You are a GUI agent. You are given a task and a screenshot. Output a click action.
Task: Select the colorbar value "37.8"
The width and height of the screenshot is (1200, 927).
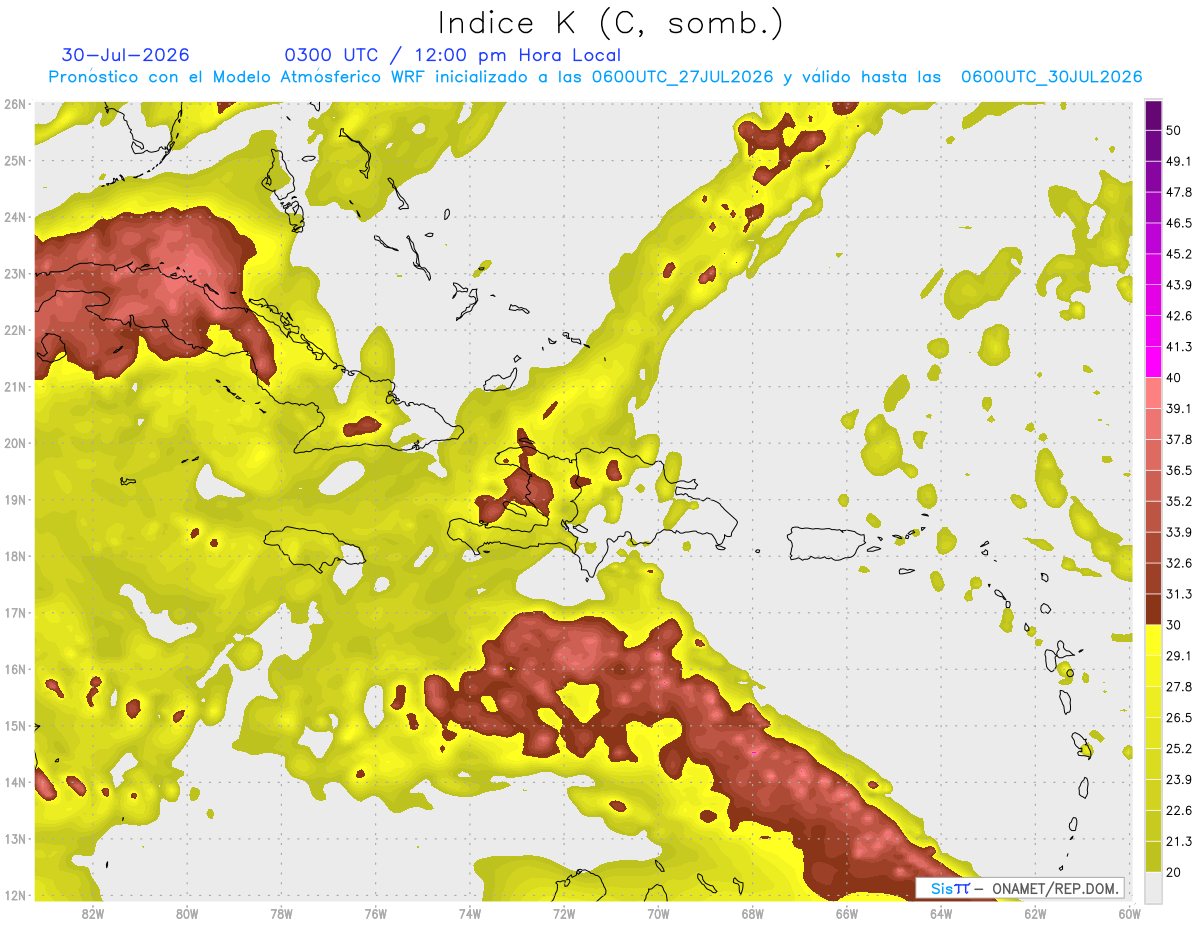(1179, 440)
